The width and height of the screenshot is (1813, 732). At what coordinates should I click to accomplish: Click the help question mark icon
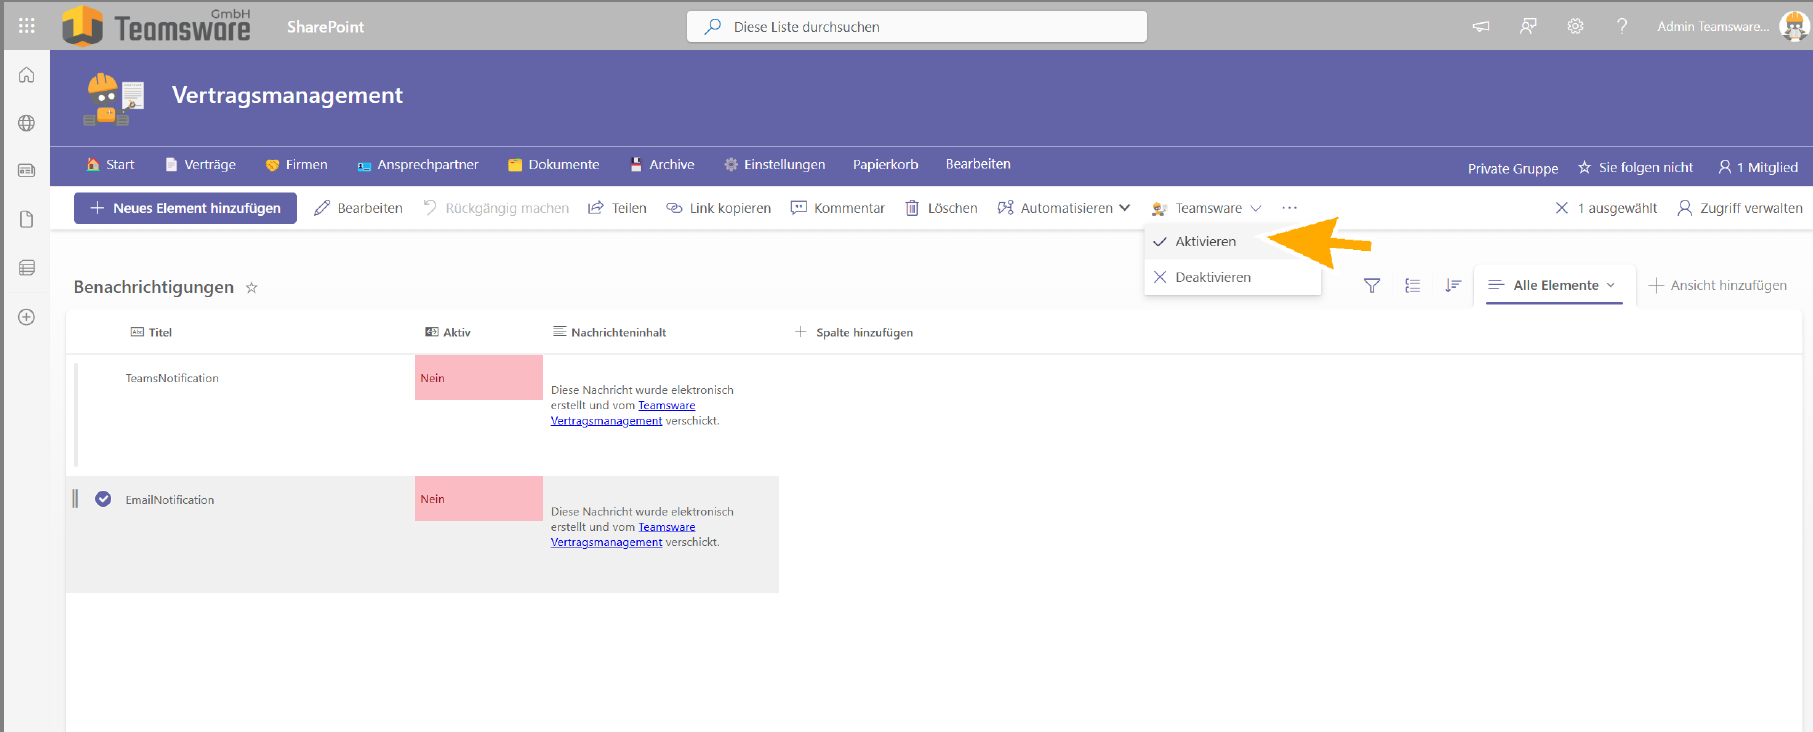click(x=1622, y=26)
